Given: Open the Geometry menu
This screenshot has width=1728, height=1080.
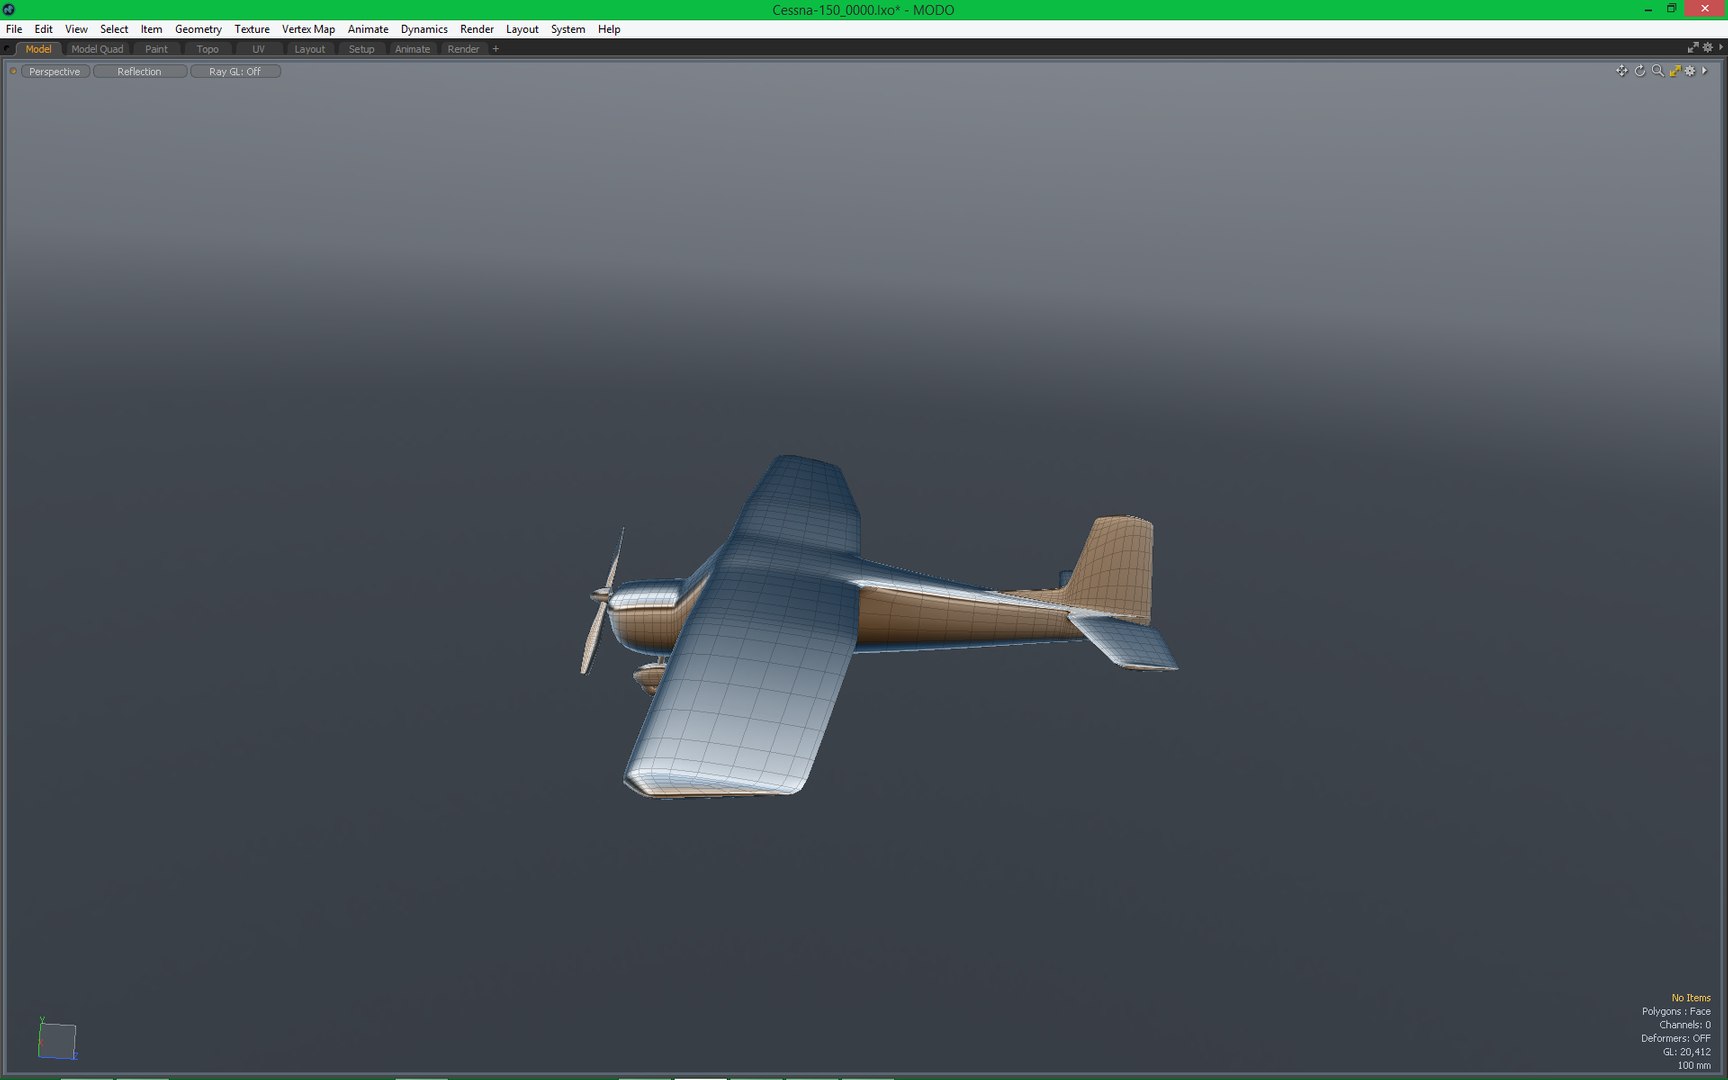Looking at the screenshot, I should [x=198, y=29].
